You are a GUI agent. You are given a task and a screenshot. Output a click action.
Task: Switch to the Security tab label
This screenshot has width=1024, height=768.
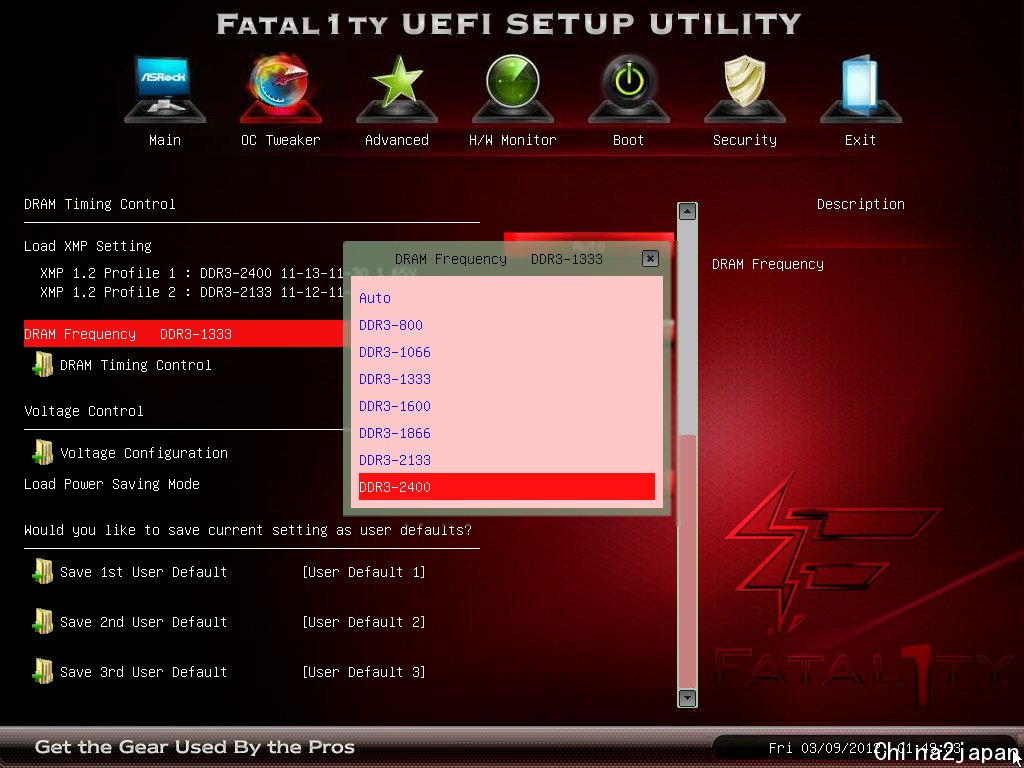pyautogui.click(x=745, y=140)
